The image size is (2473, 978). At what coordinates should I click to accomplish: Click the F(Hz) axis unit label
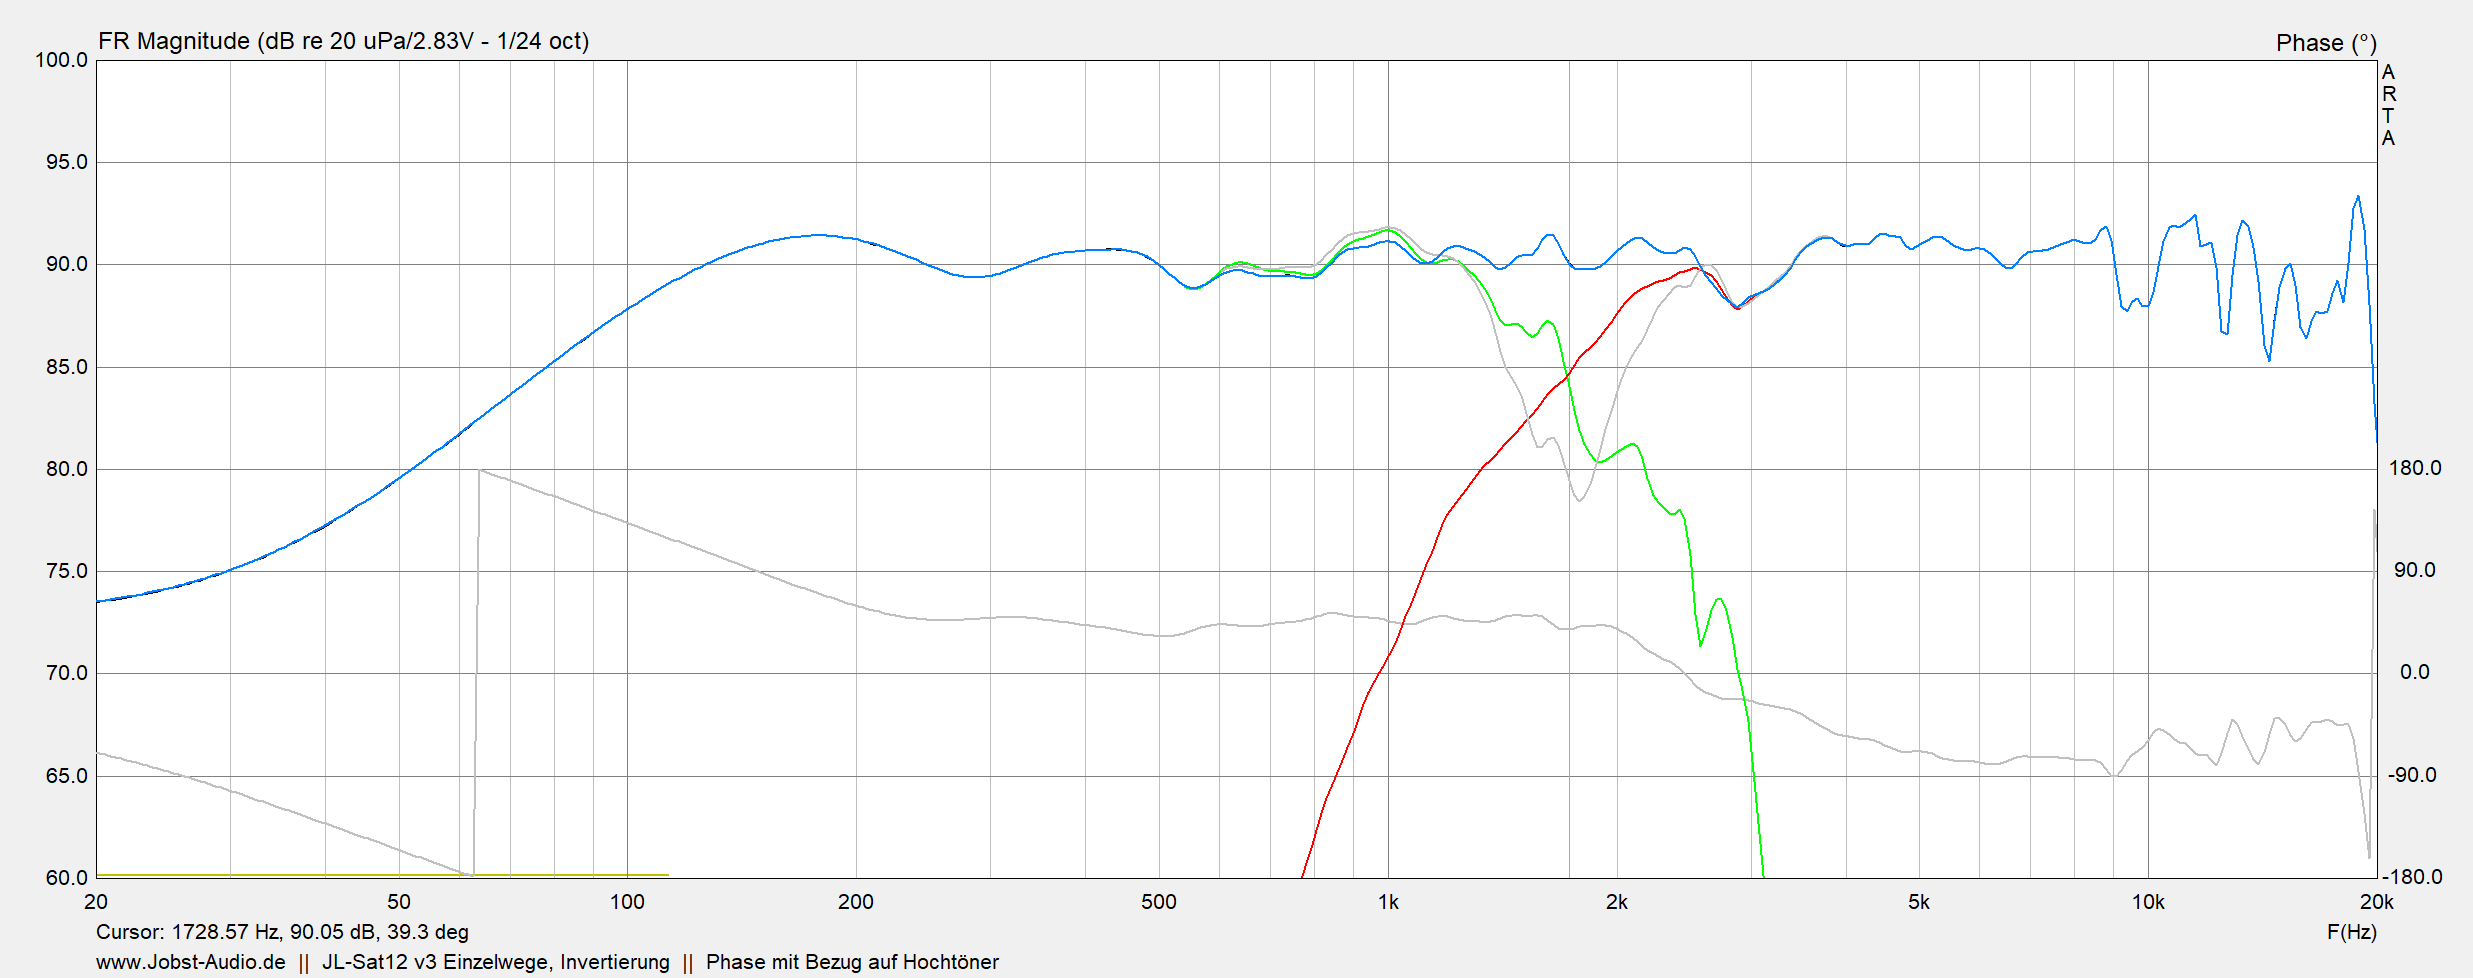tap(2351, 932)
